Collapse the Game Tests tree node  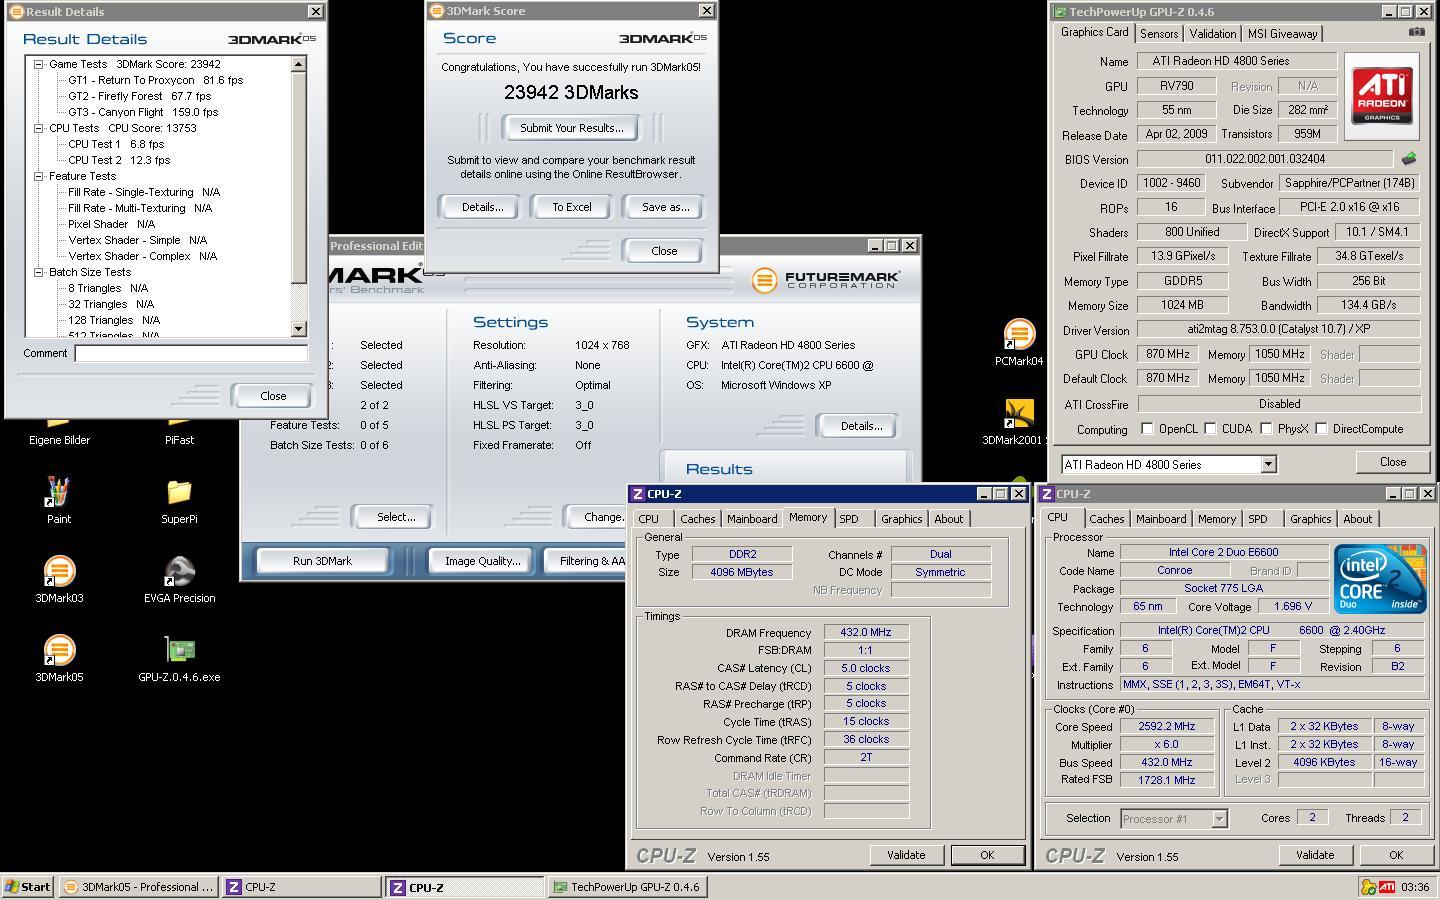39,64
